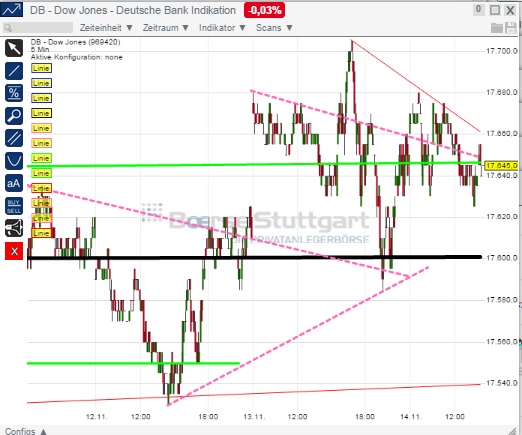Click the yellow 17.645,0 current price tag
522x435 pixels.
501,166
